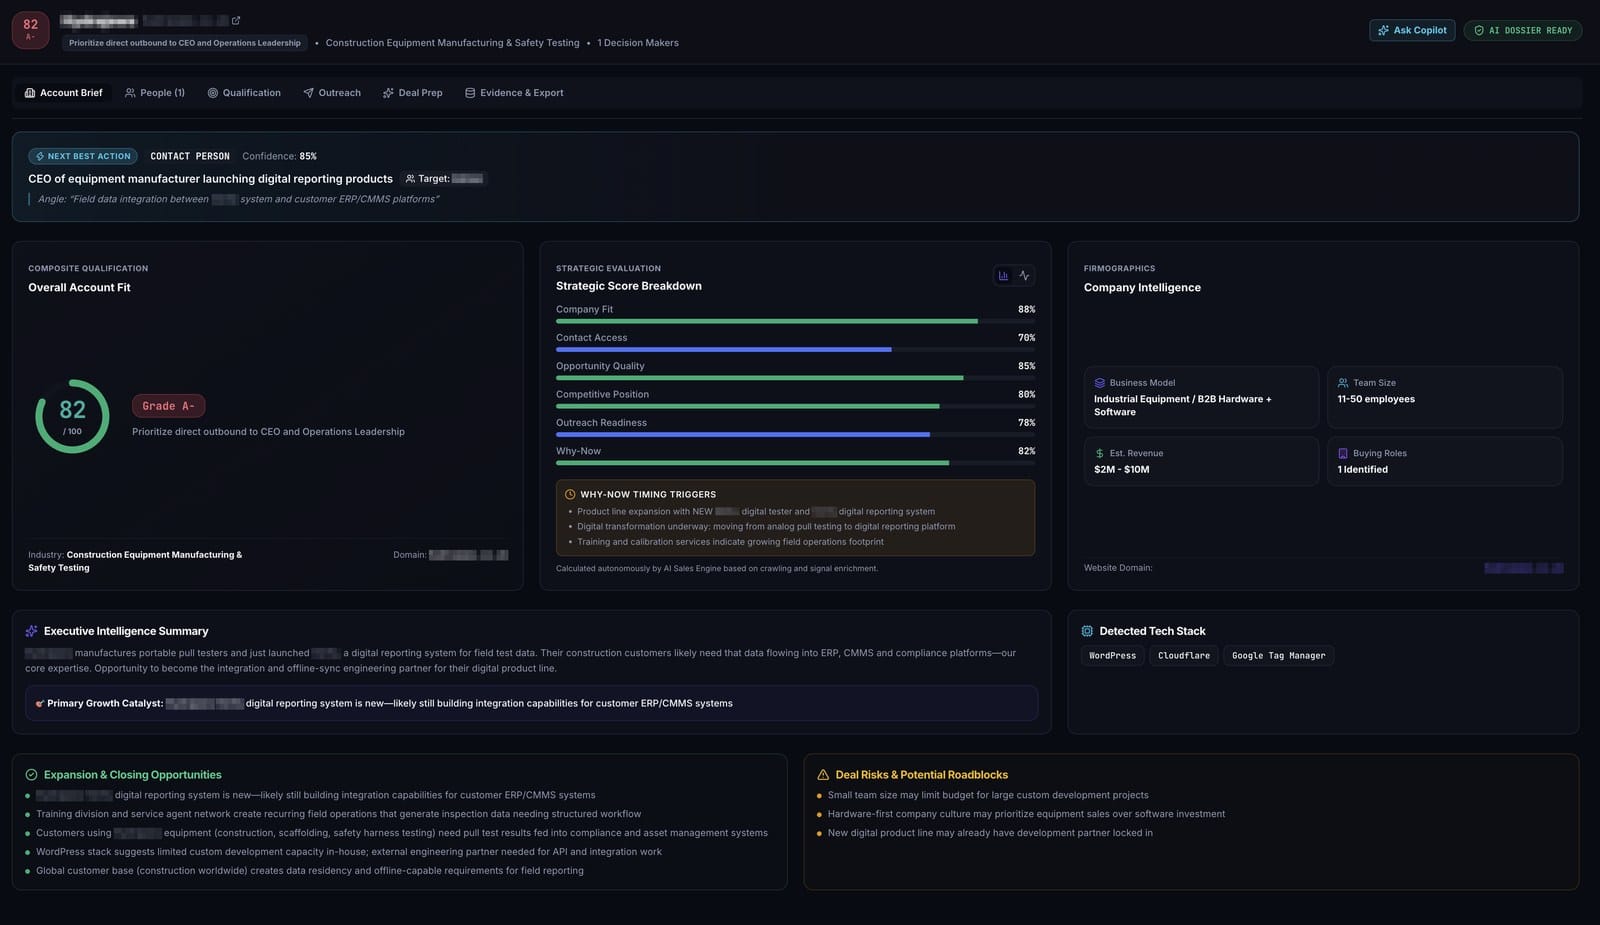Viewport: 1600px width, 925px height.
Task: Go to the Qualification tab
Action: tap(244, 93)
